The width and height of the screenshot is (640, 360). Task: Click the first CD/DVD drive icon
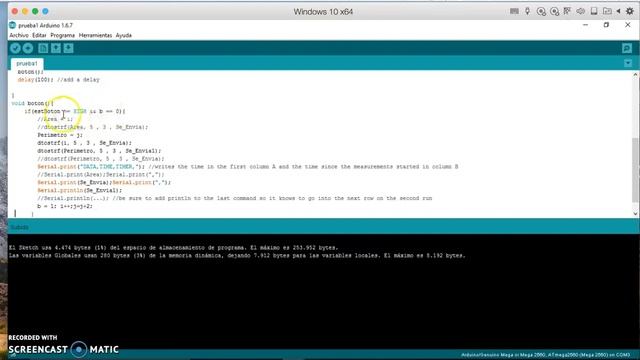coord(541,11)
